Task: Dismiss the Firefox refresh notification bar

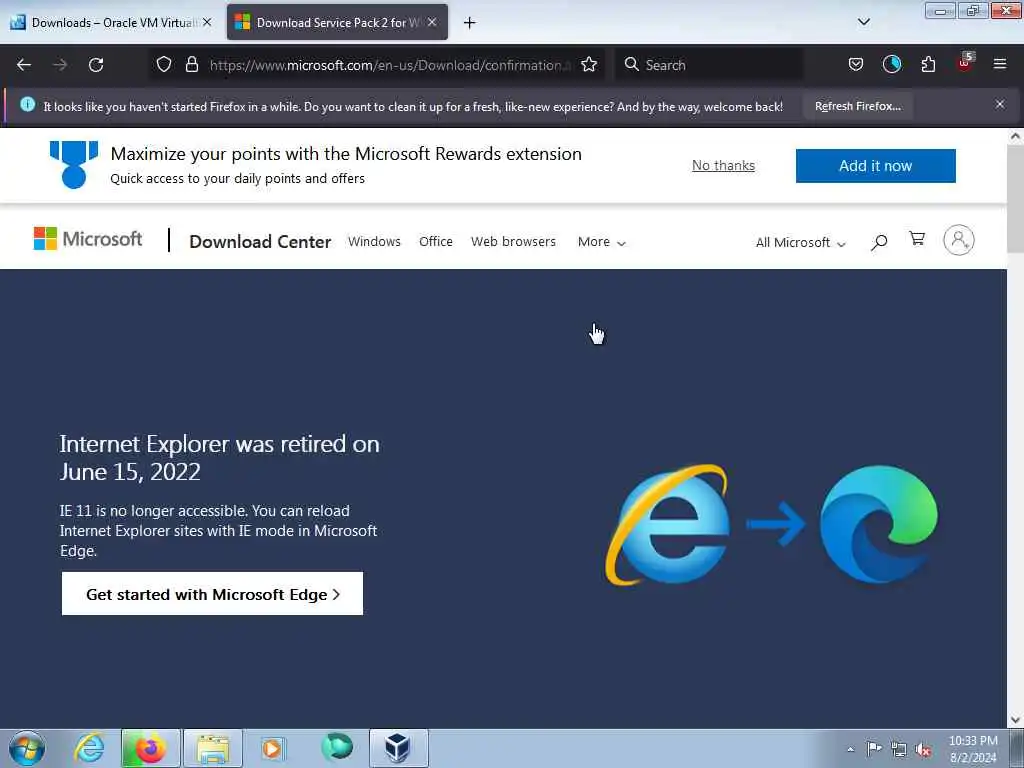Action: pos(1000,104)
